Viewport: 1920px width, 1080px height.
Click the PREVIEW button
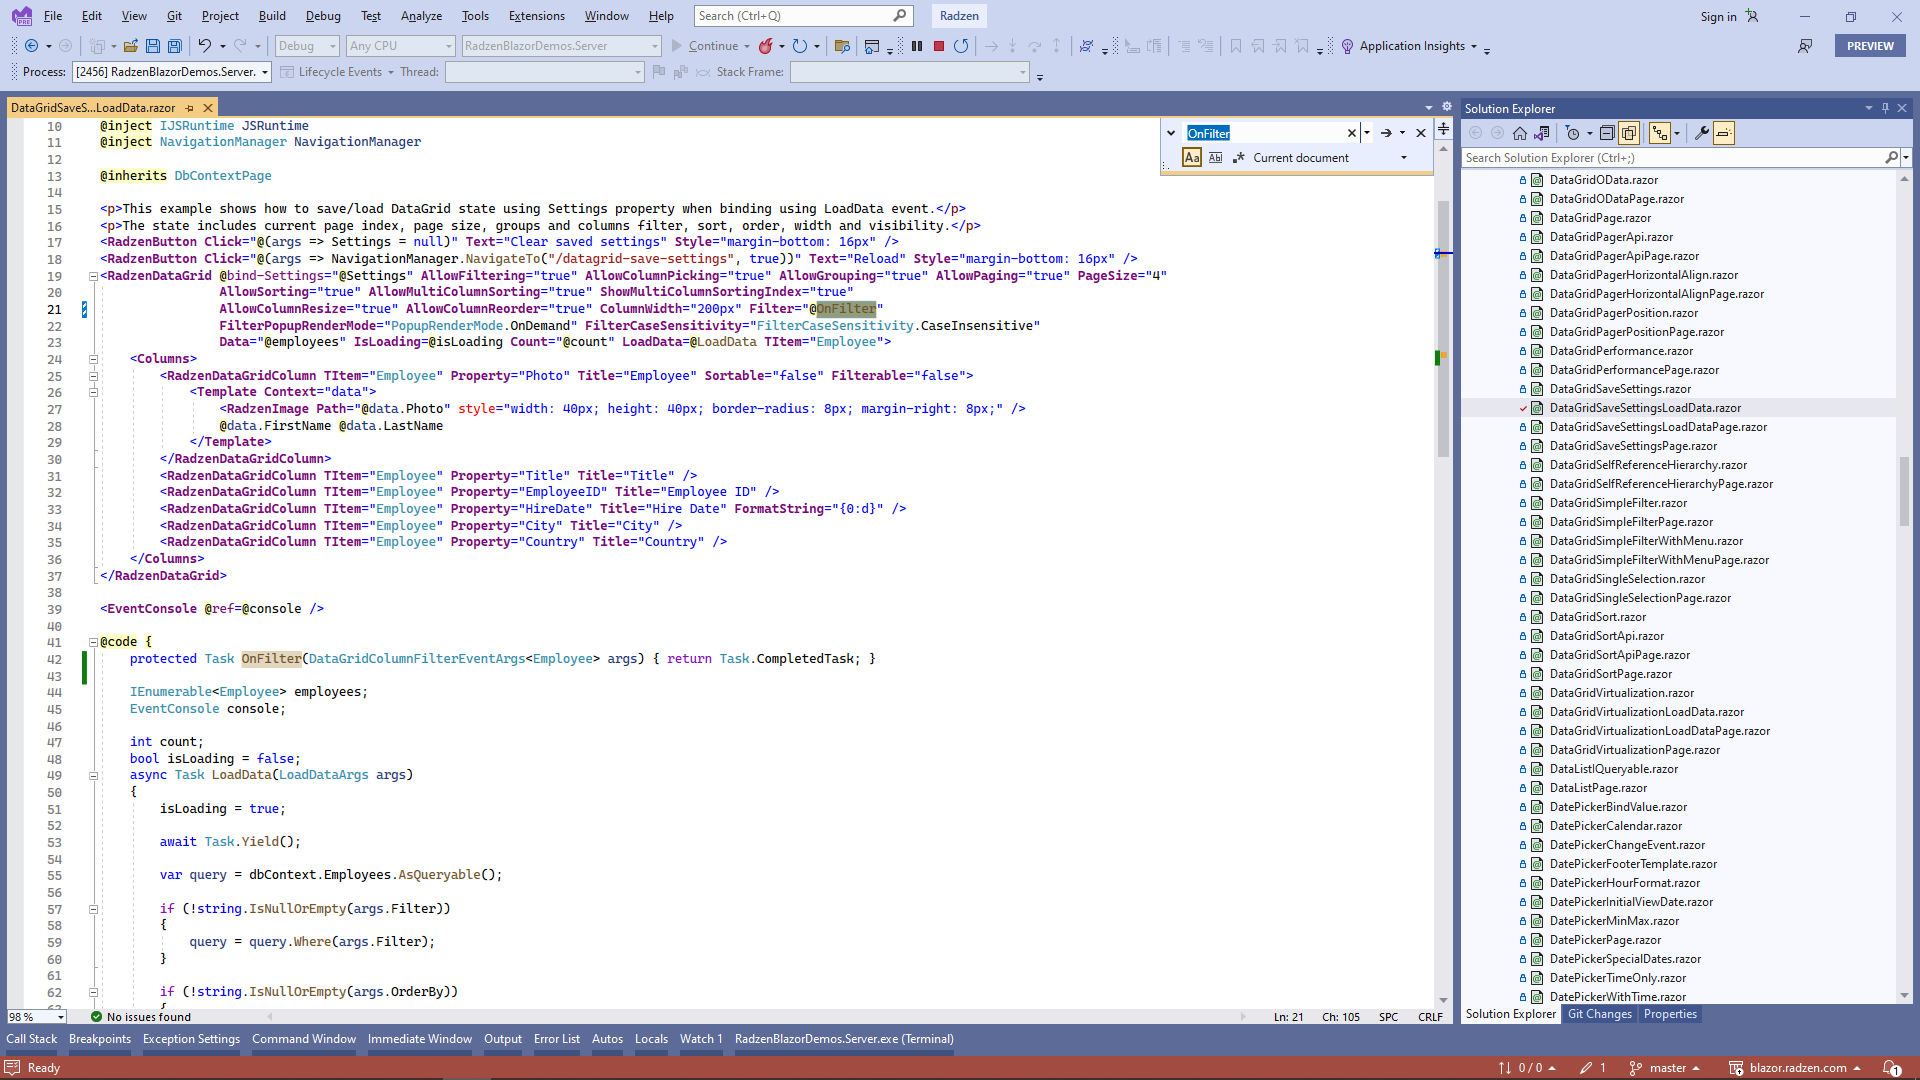click(x=1870, y=45)
